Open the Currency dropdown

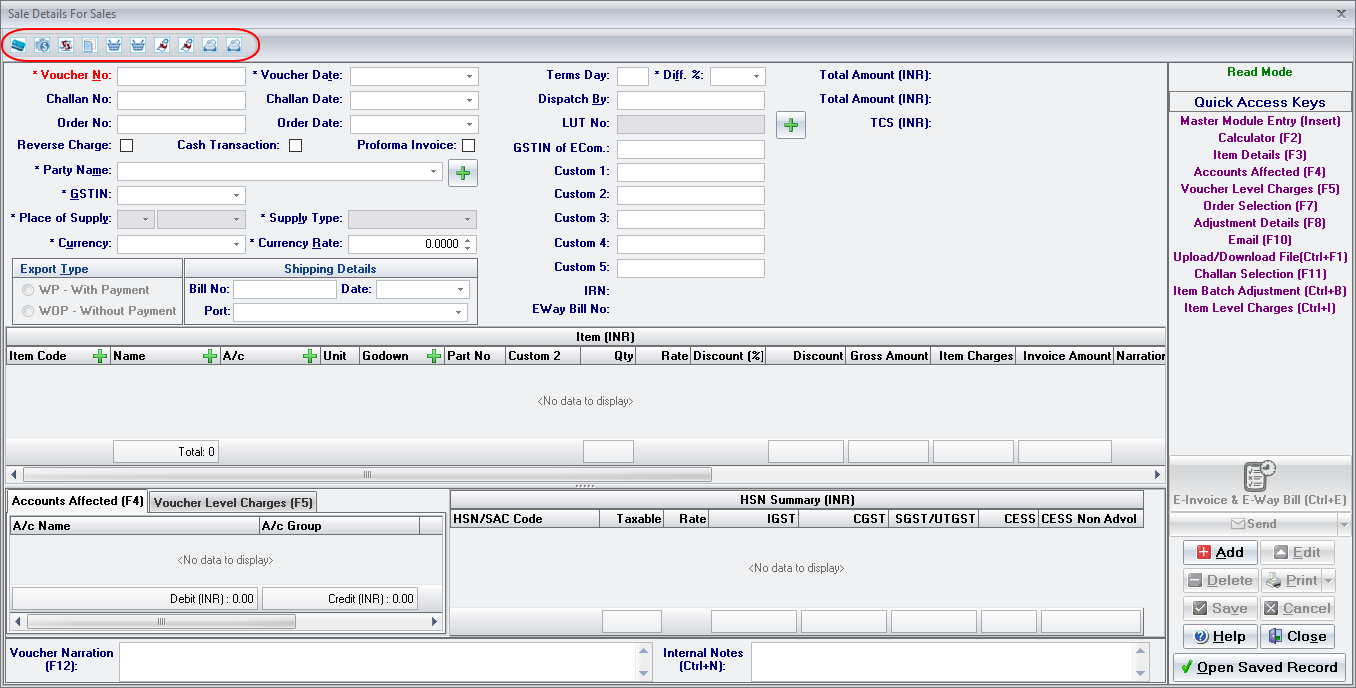click(x=236, y=244)
